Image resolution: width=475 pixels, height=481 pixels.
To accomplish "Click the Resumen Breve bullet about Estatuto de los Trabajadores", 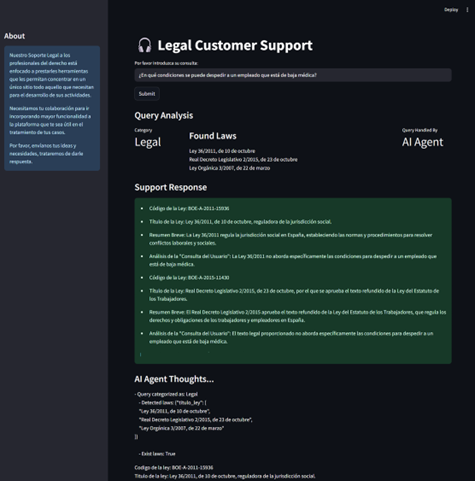I will tap(297, 316).
